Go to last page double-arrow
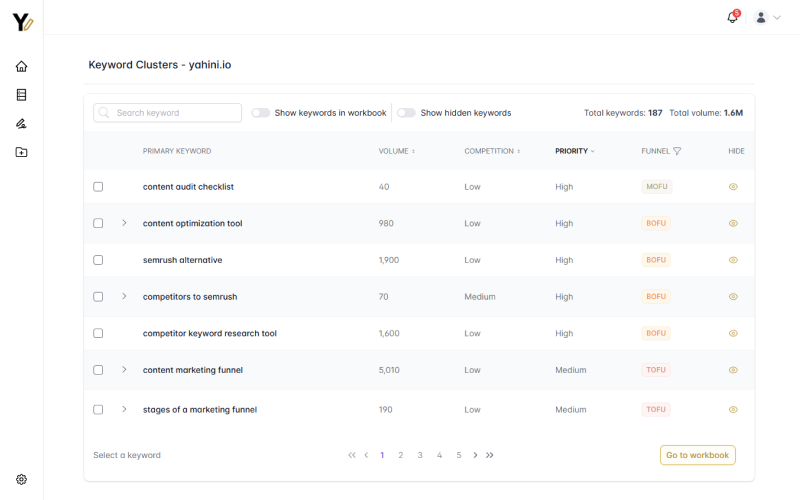Screen dimensions: 800x500 point(489,455)
